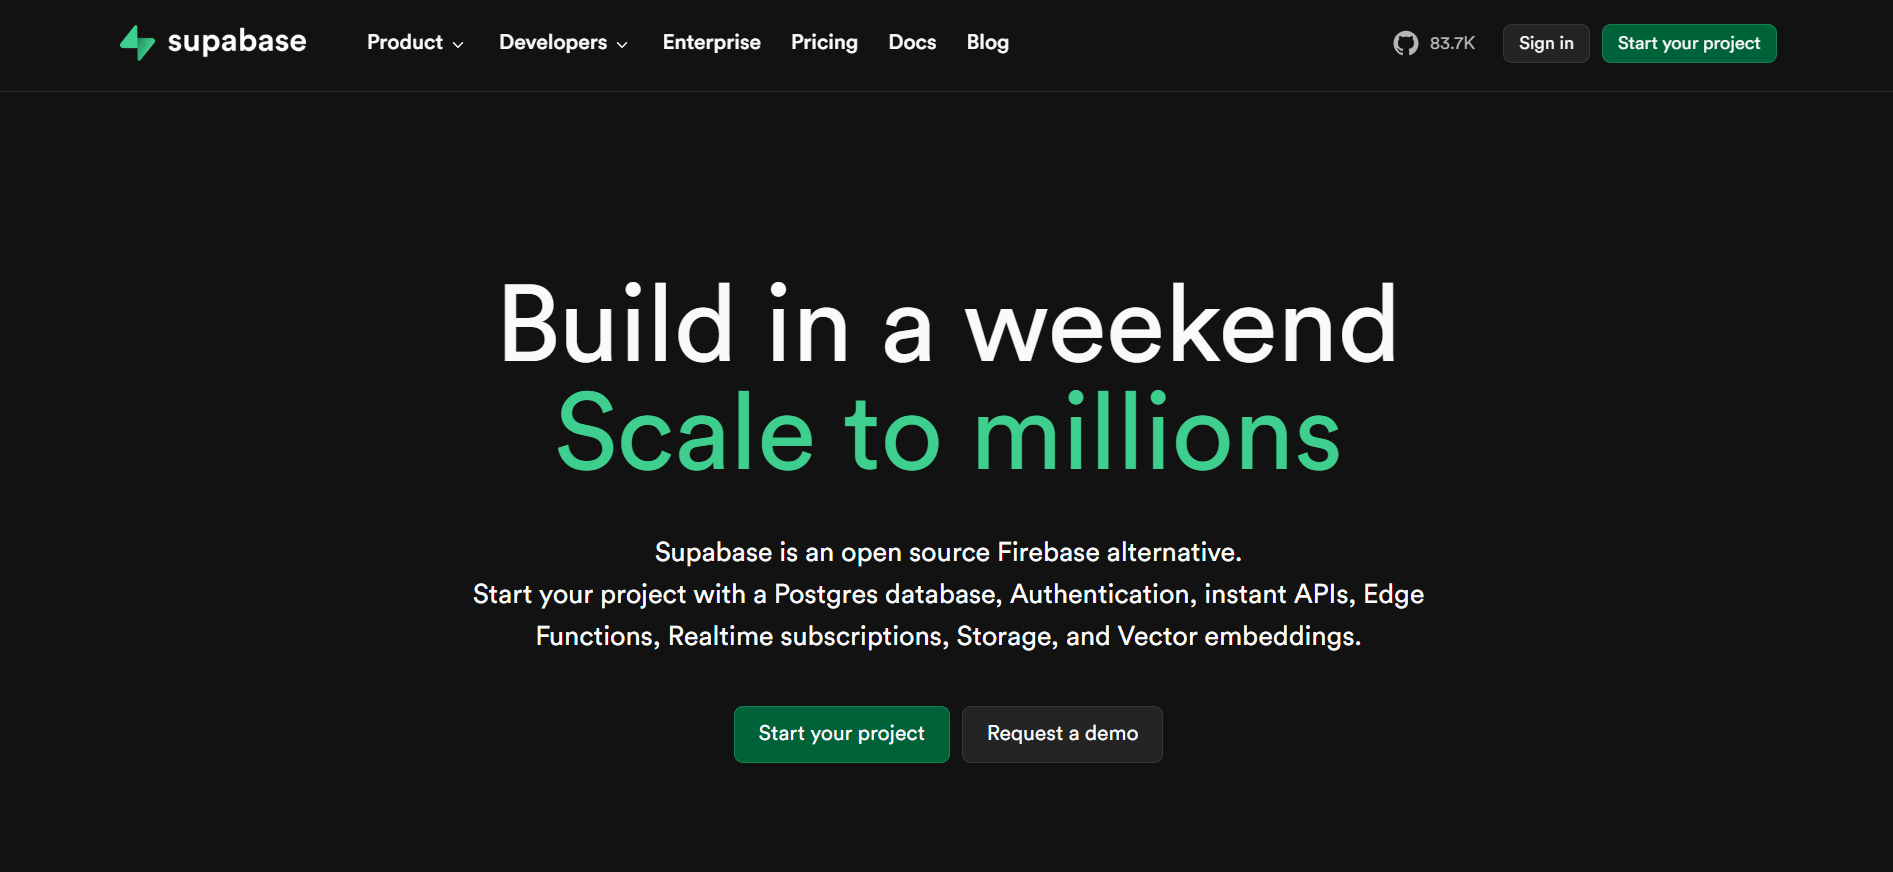This screenshot has height=872, width=1893.
Task: Click the Sign in button
Action: (1546, 43)
